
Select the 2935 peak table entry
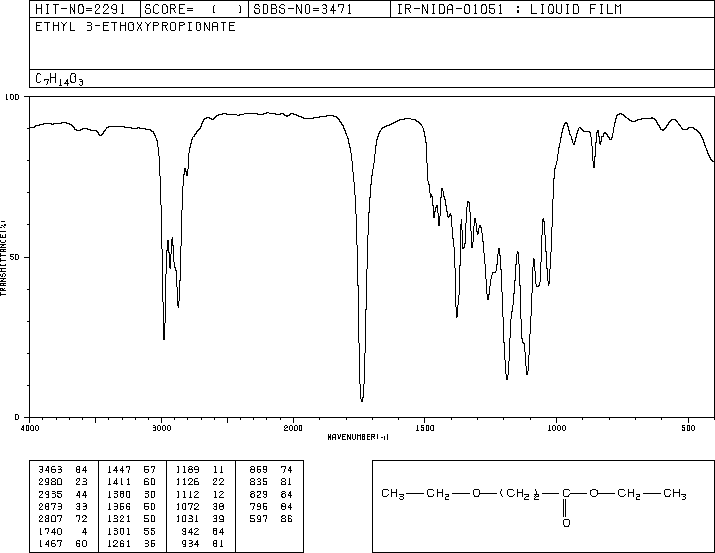[x=63, y=494]
